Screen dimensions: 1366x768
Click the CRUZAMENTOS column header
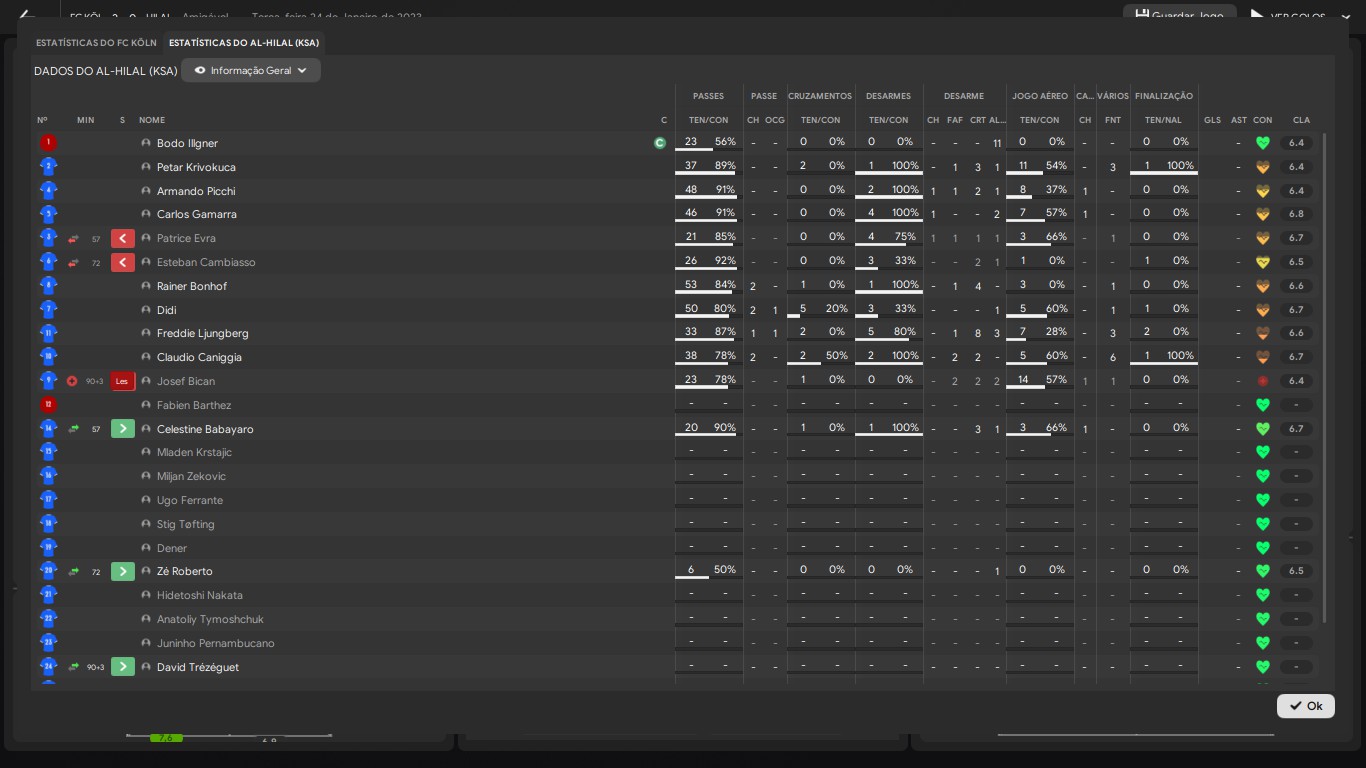(x=820, y=96)
